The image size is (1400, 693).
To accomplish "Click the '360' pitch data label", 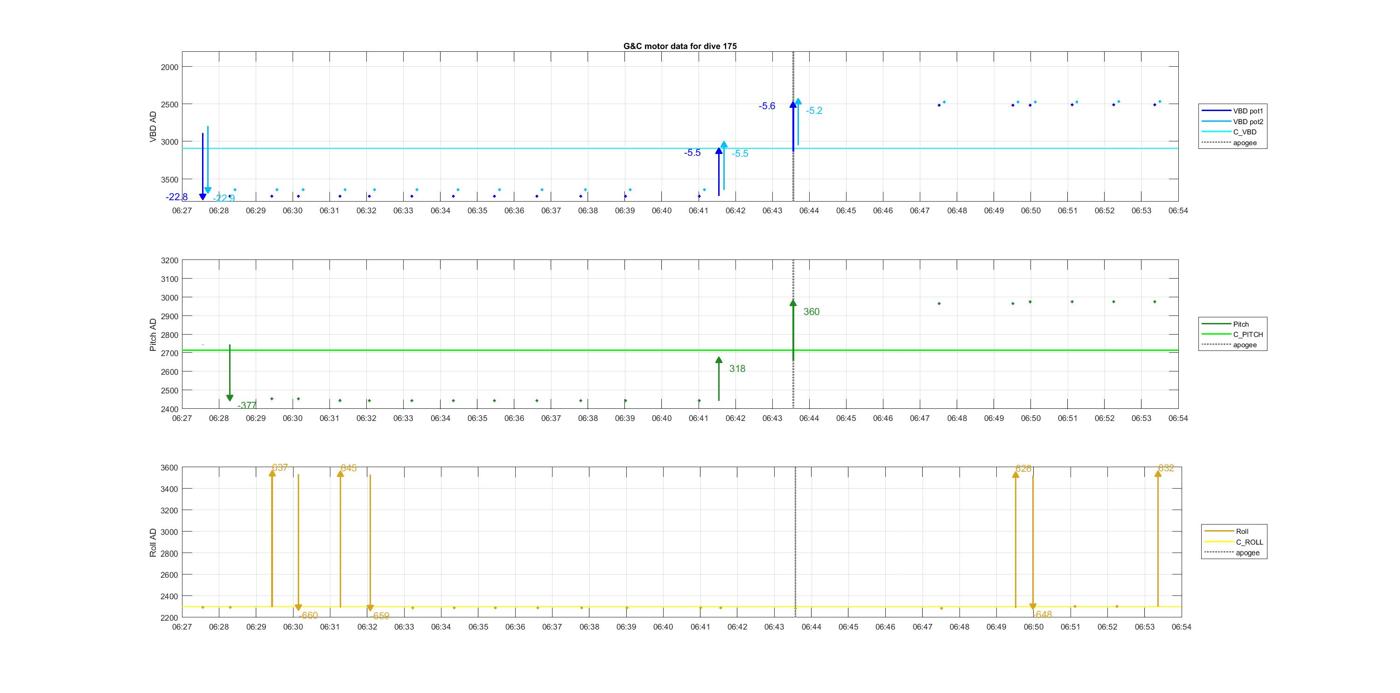I will pyautogui.click(x=811, y=312).
